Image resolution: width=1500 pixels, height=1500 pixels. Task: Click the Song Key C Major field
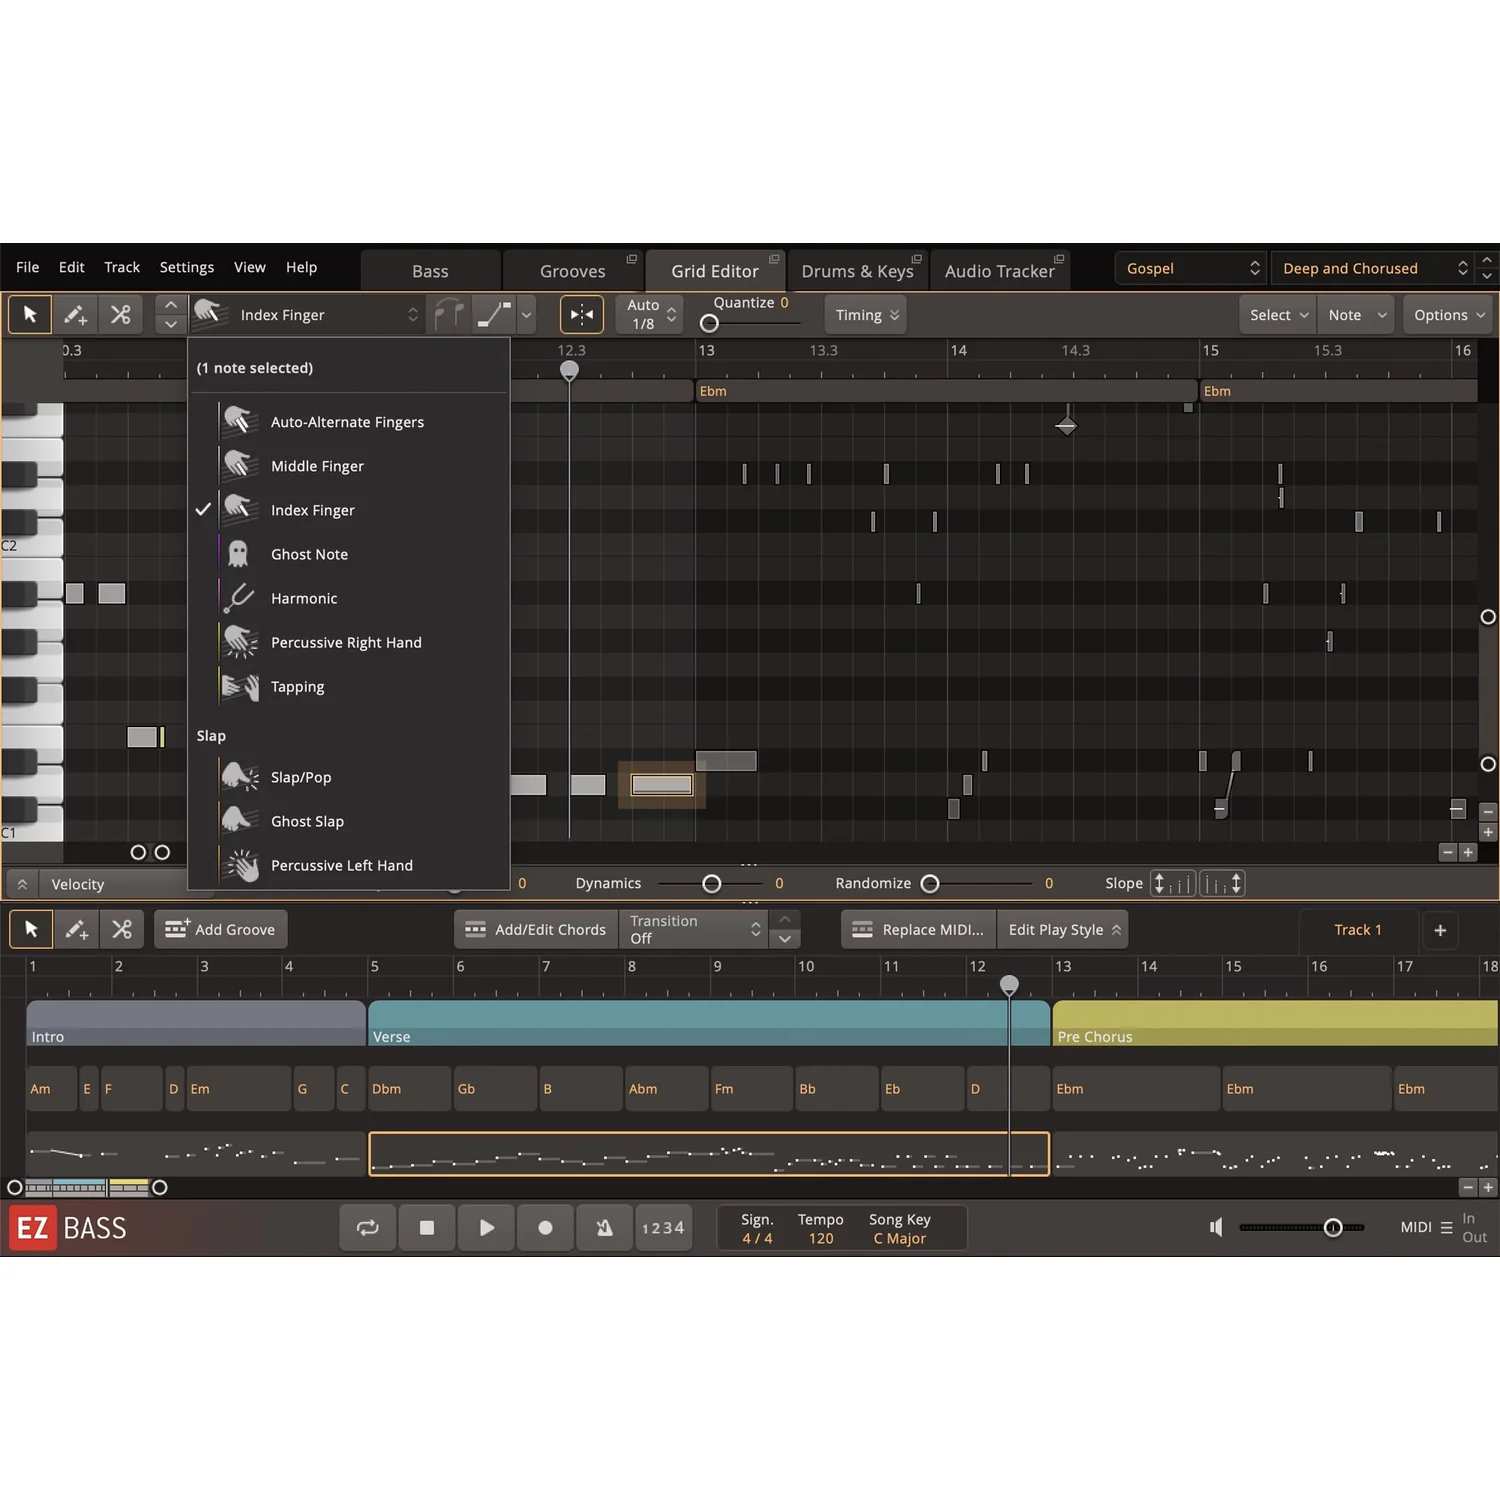[x=900, y=1228]
